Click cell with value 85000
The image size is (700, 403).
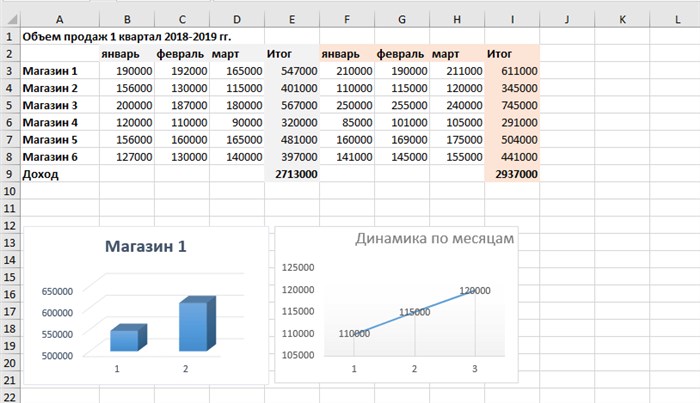(347, 122)
